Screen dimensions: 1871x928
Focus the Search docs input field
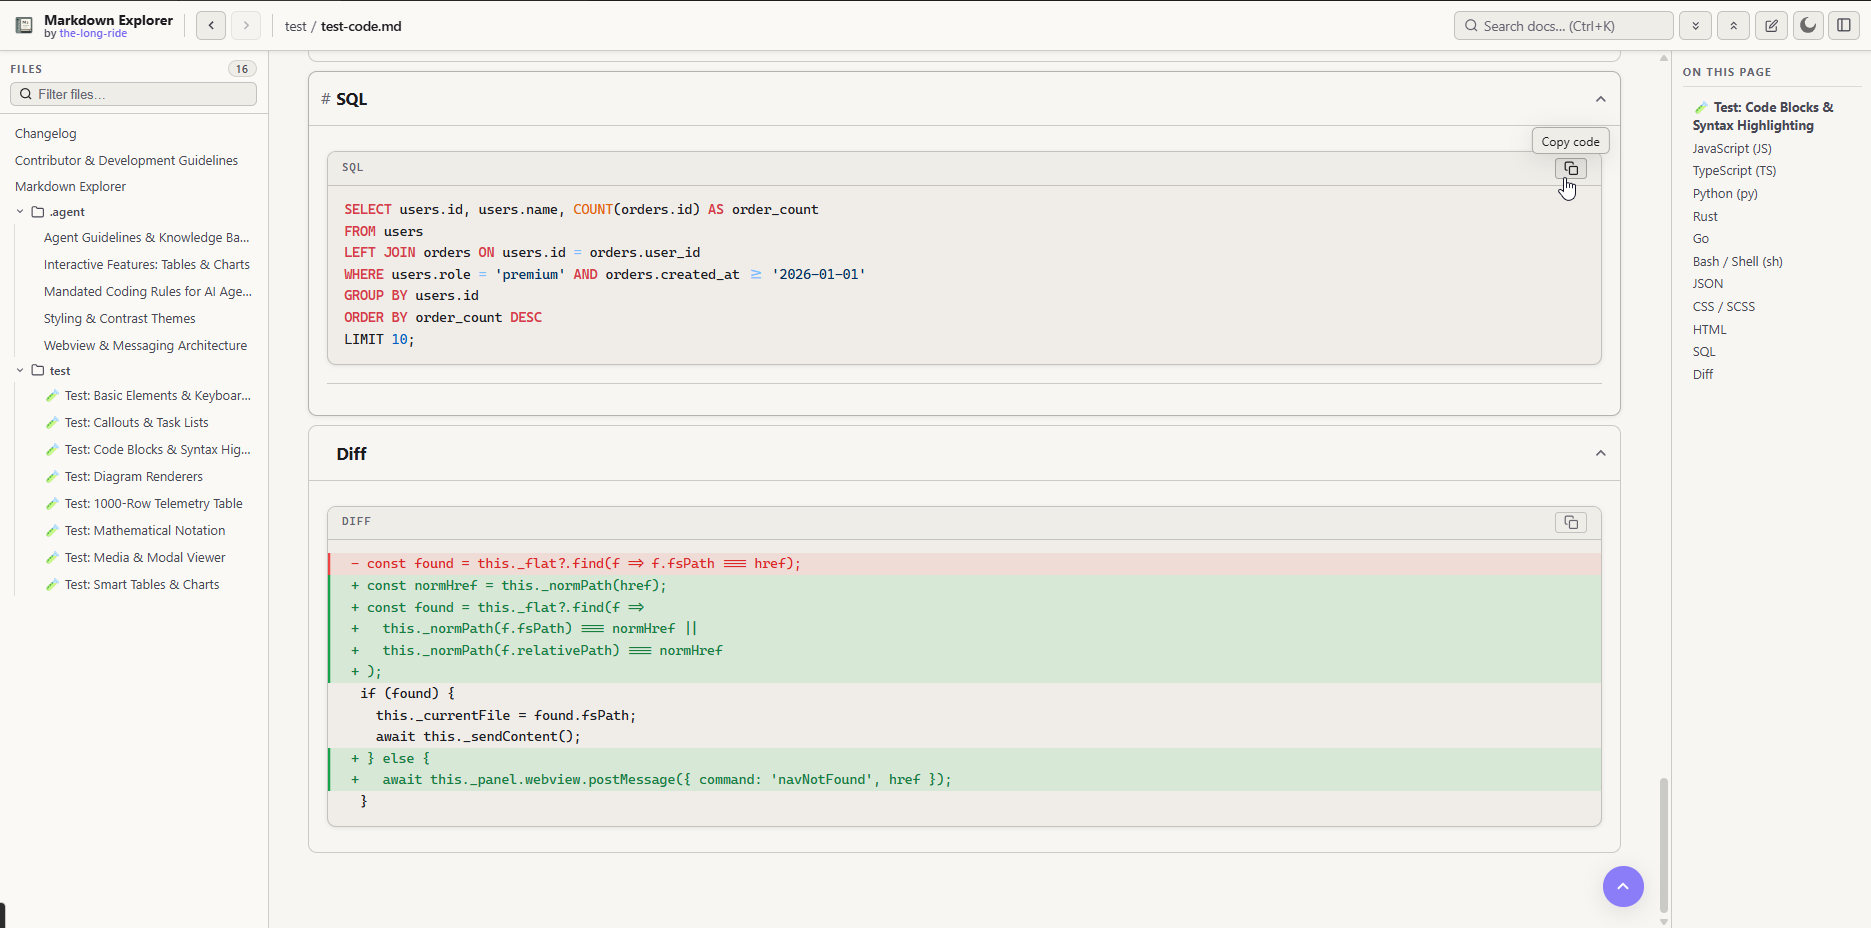pyautogui.click(x=1563, y=26)
